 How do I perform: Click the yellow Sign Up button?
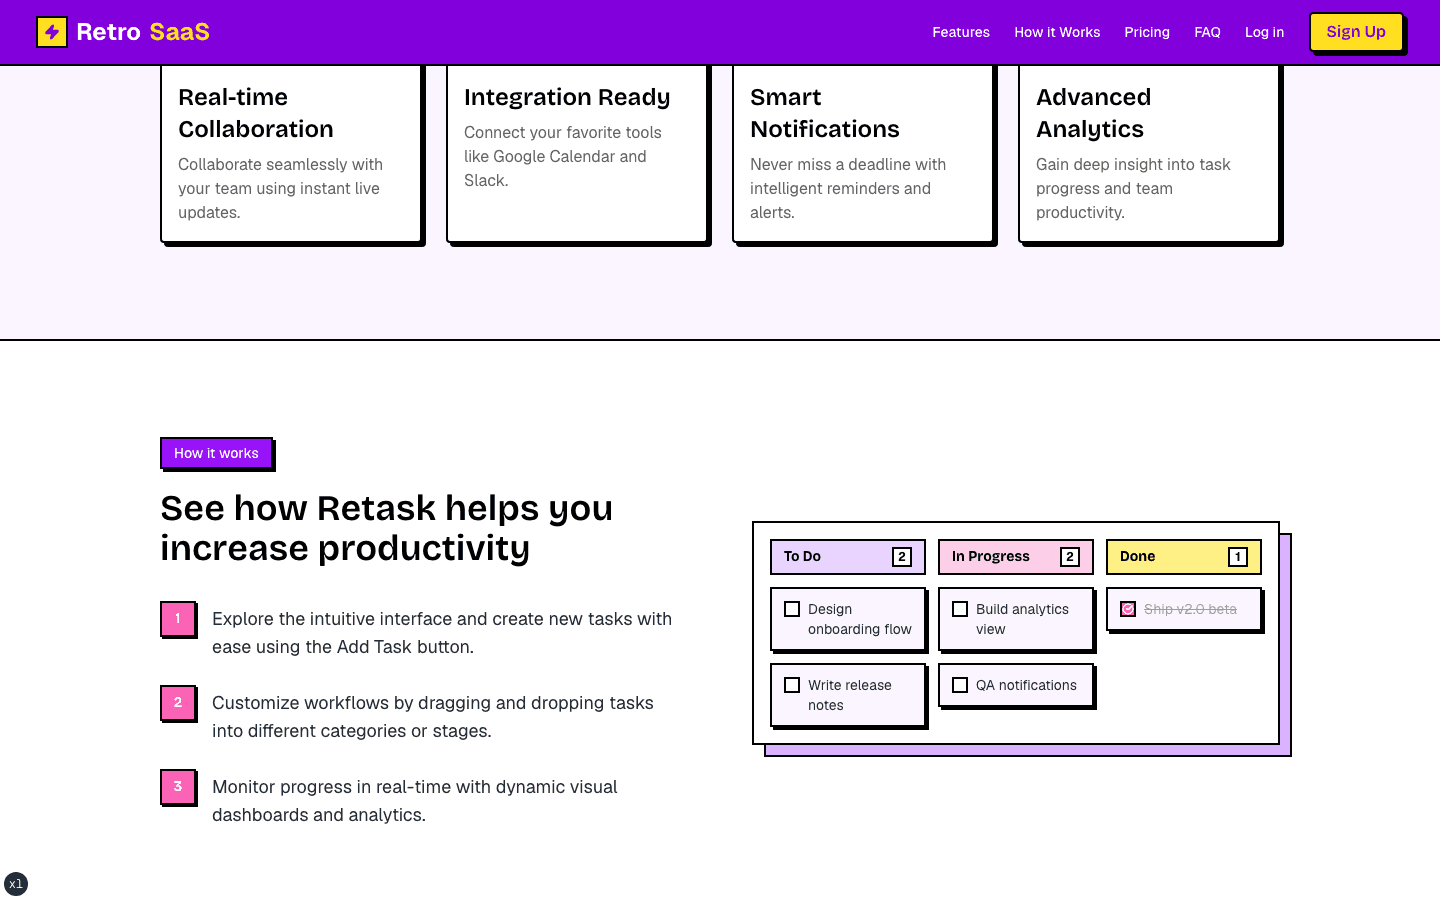pyautogui.click(x=1356, y=32)
